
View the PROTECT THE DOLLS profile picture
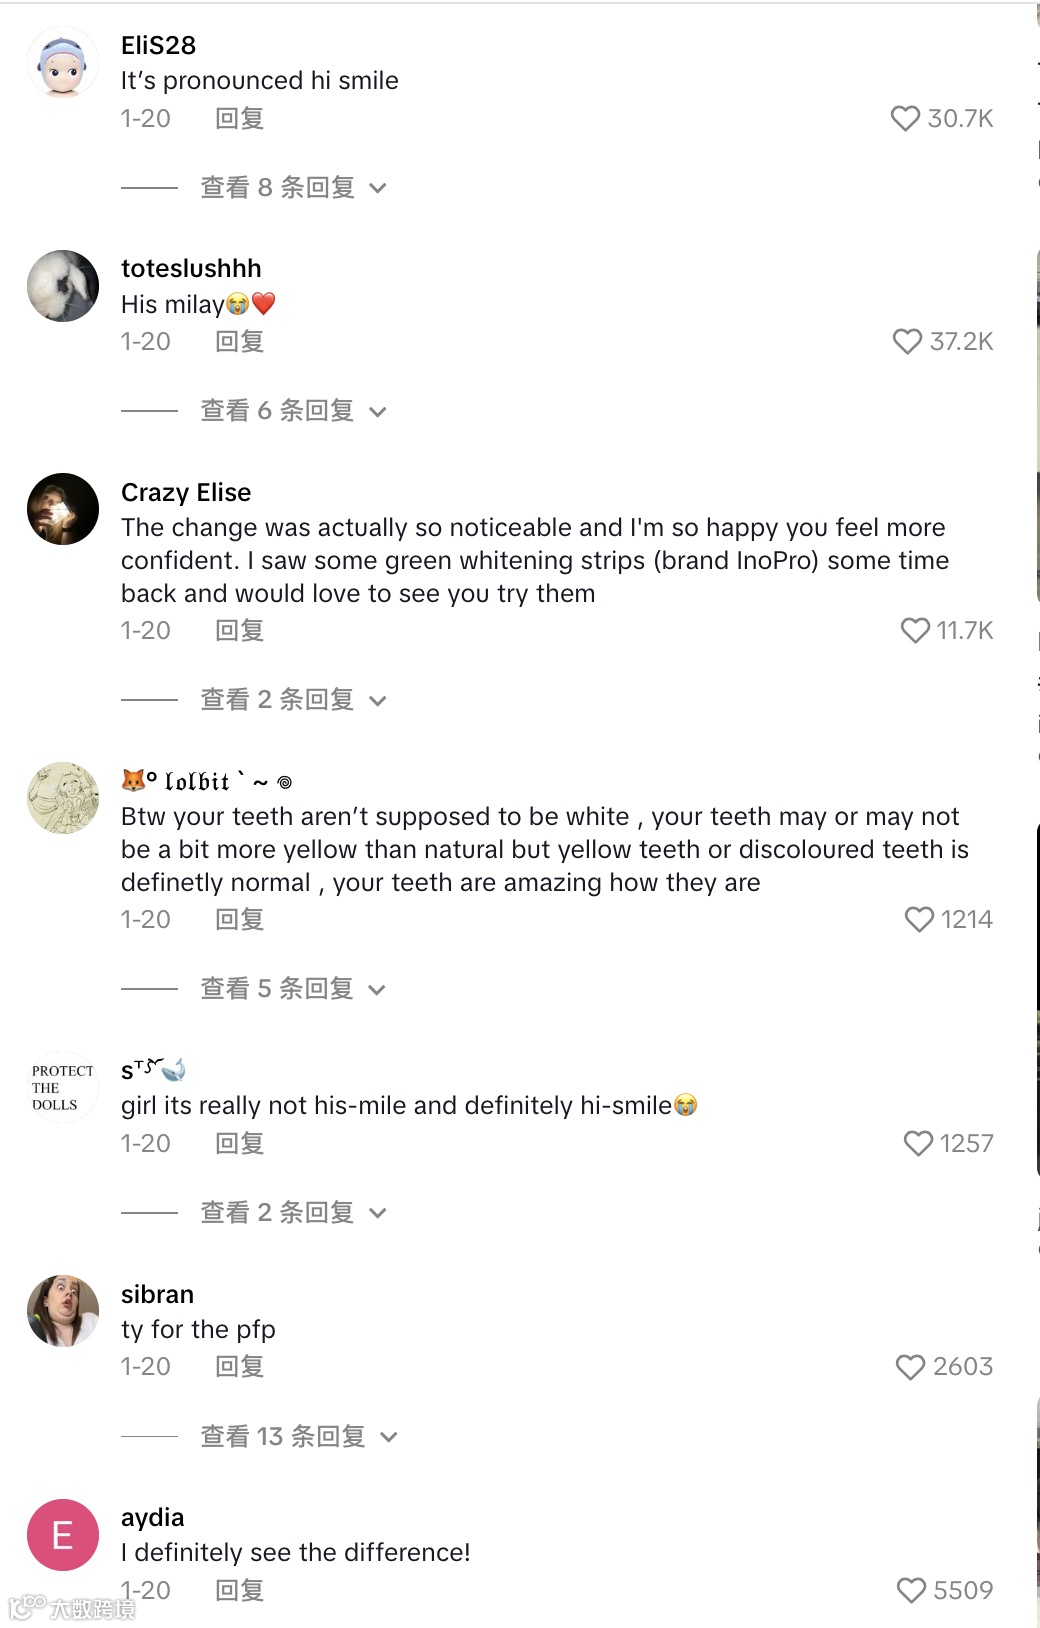point(63,1087)
